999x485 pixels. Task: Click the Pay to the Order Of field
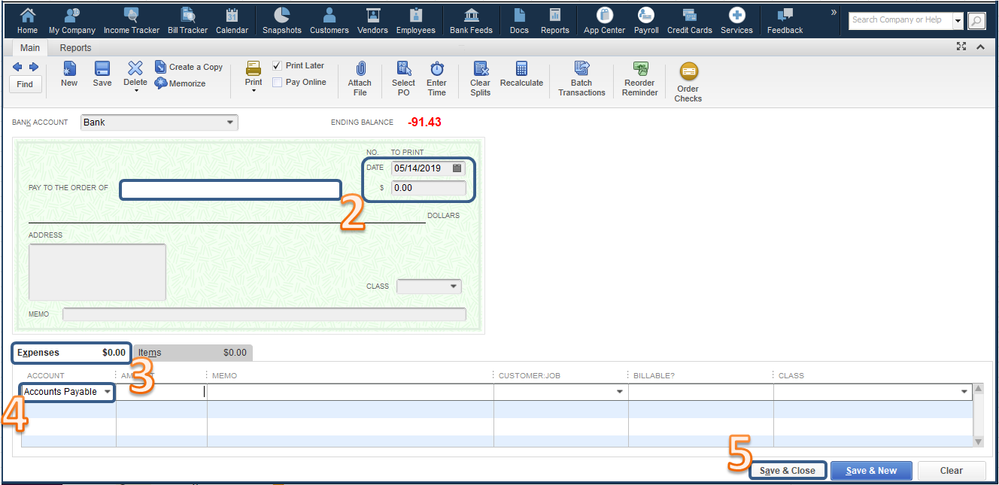[230, 190]
